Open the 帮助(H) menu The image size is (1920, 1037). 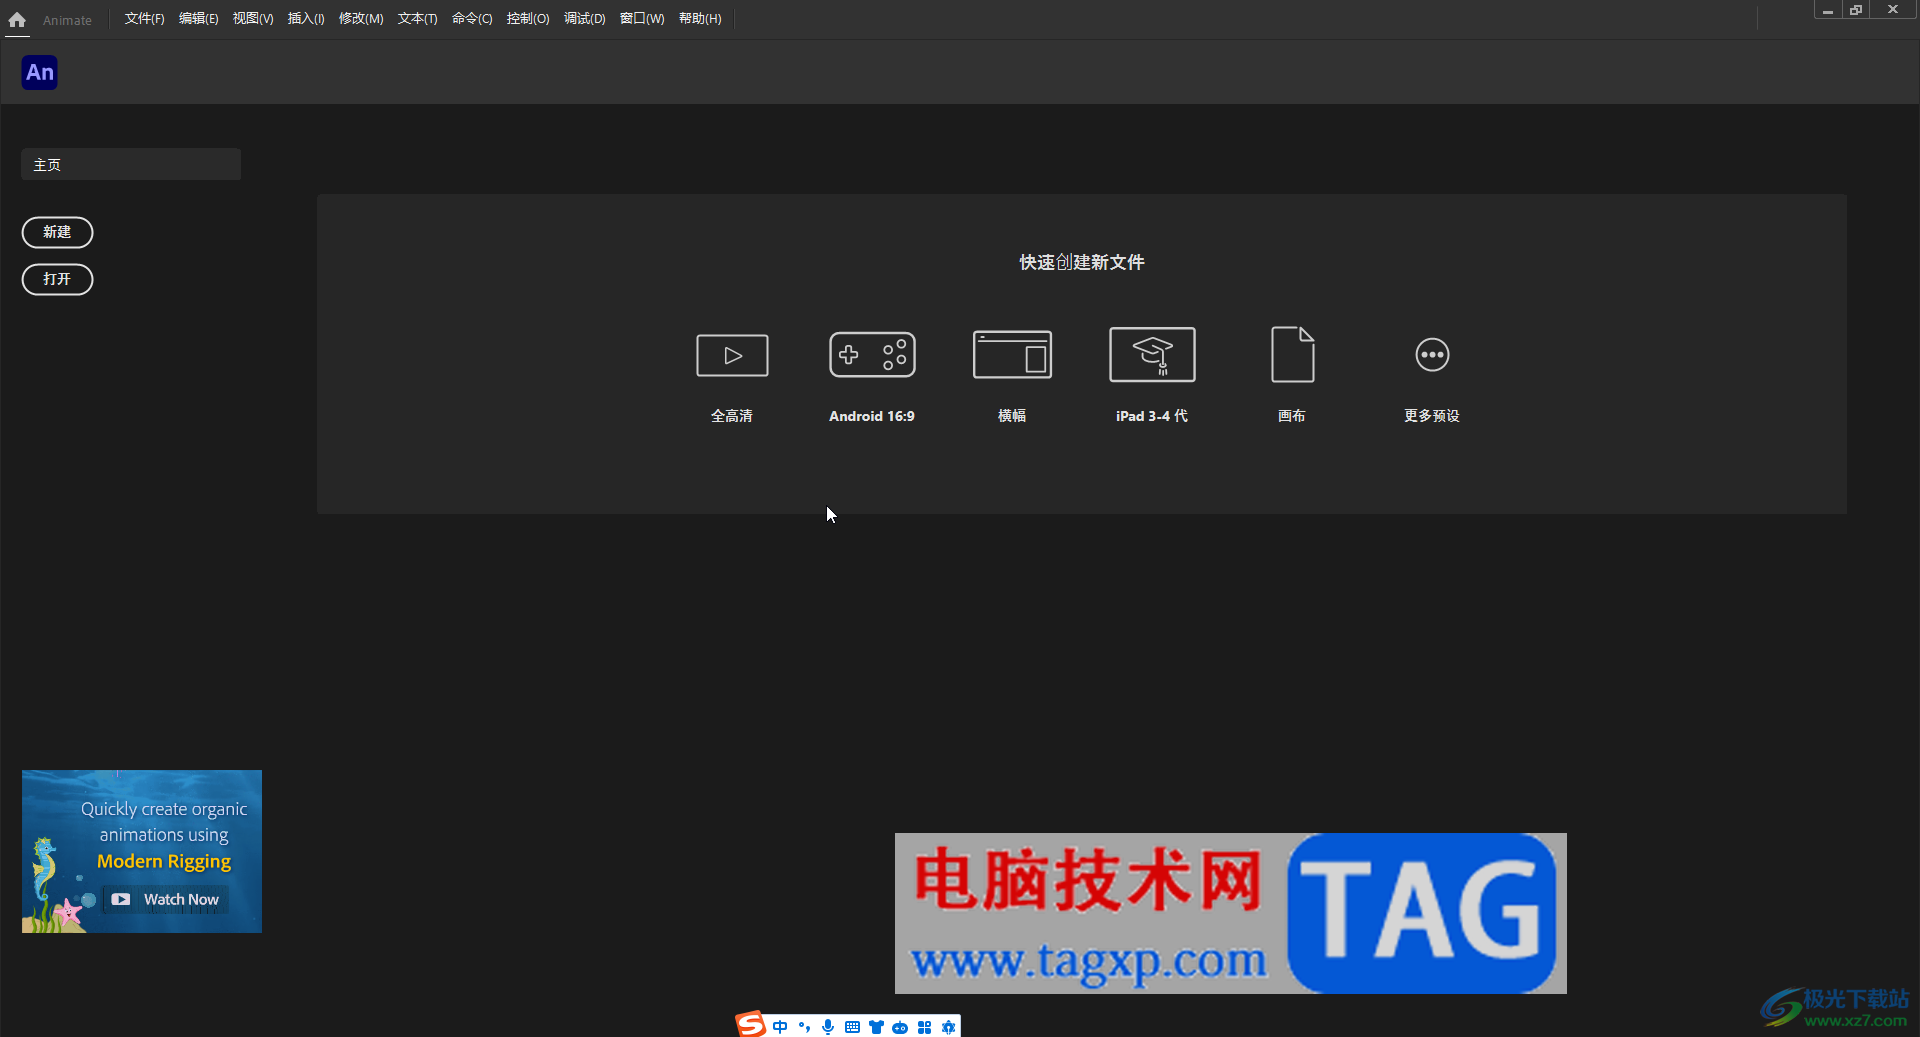tap(700, 19)
